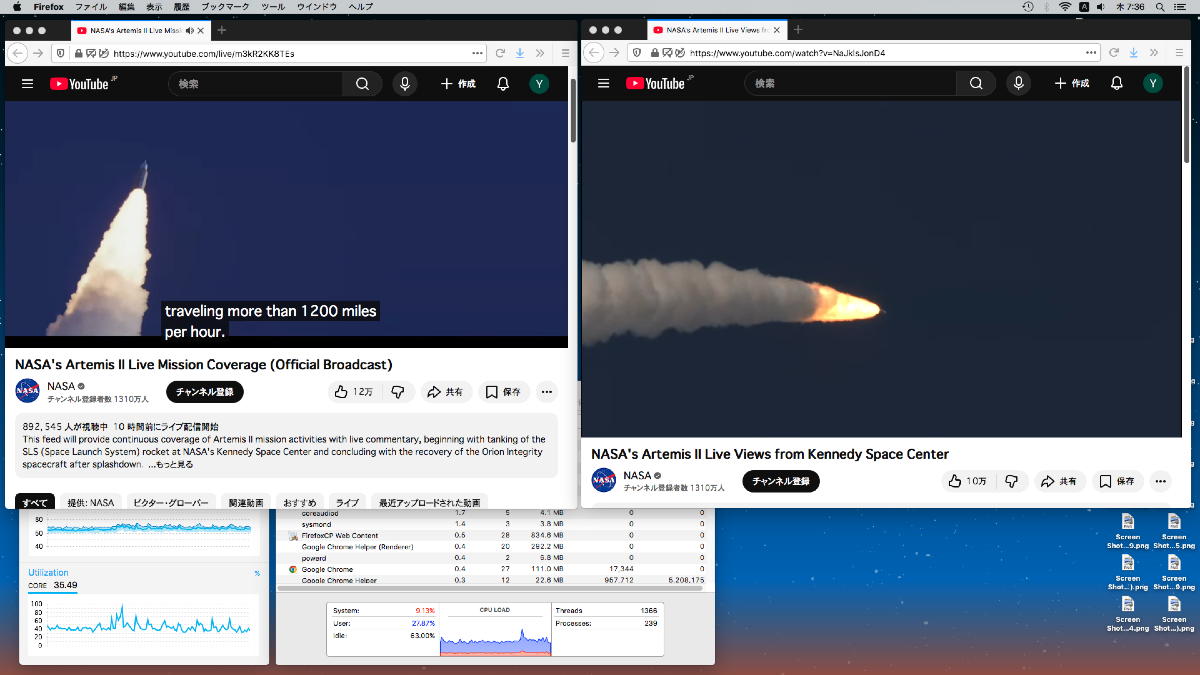1200x675 pixels.
Task: Open NASA channel avatar under Mission Coverage
Action: tap(28, 391)
